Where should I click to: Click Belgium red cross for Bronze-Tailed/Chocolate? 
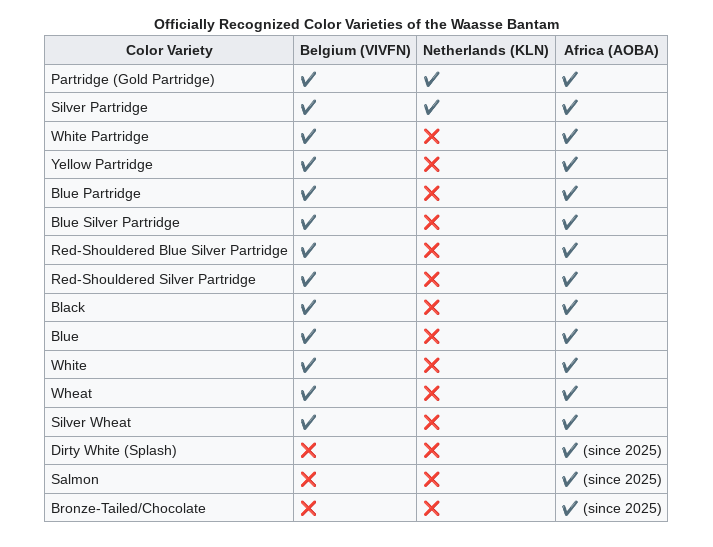(x=308, y=508)
